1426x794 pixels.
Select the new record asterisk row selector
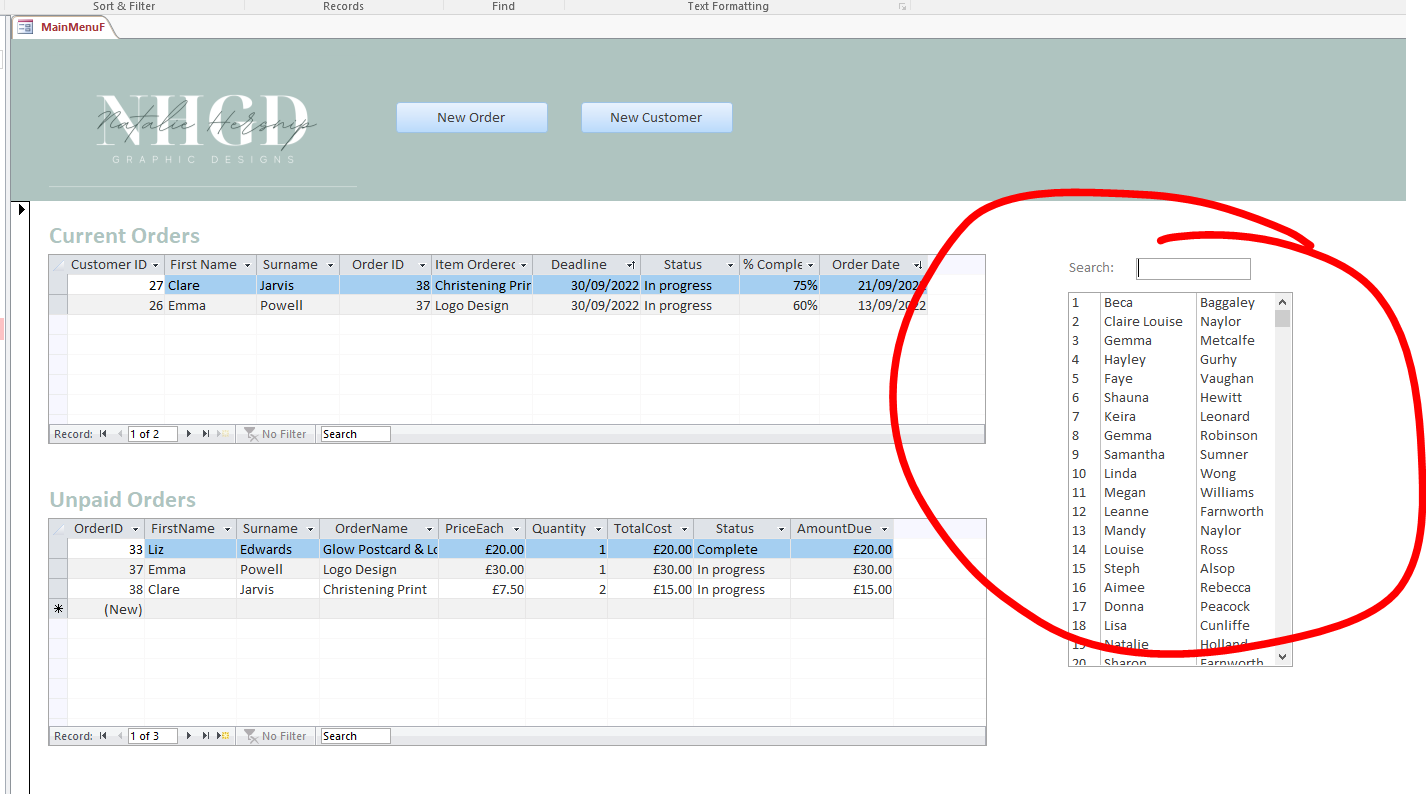pos(58,609)
